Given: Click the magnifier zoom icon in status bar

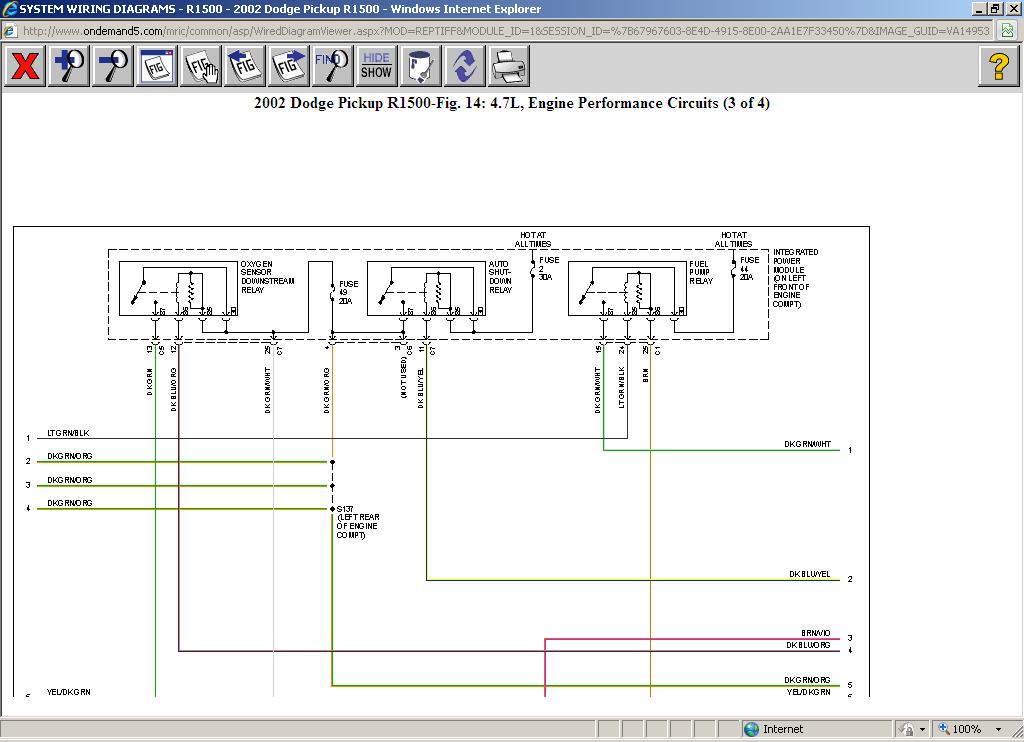Looking at the screenshot, I should pyautogui.click(x=943, y=729).
